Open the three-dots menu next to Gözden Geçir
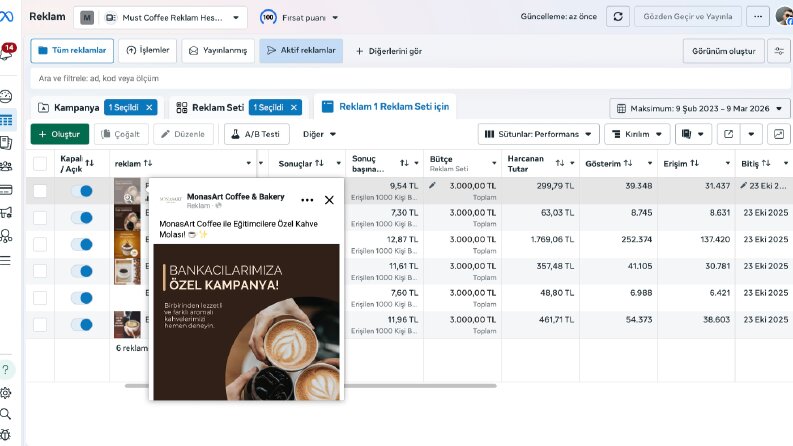Image resolution: width=793 pixels, height=446 pixels. click(x=758, y=17)
